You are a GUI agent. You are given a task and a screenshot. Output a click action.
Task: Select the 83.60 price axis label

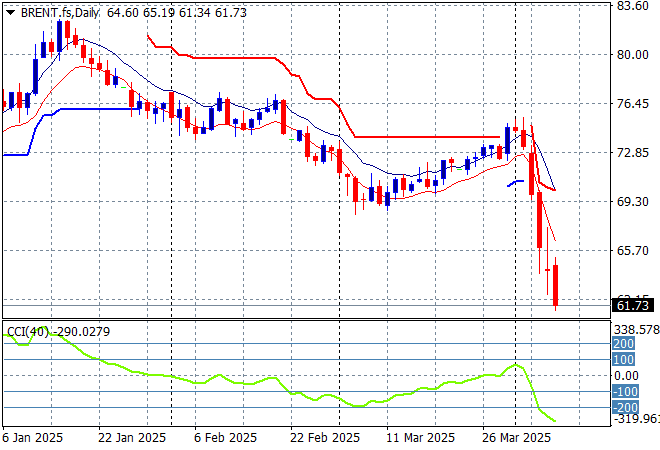pos(633,6)
